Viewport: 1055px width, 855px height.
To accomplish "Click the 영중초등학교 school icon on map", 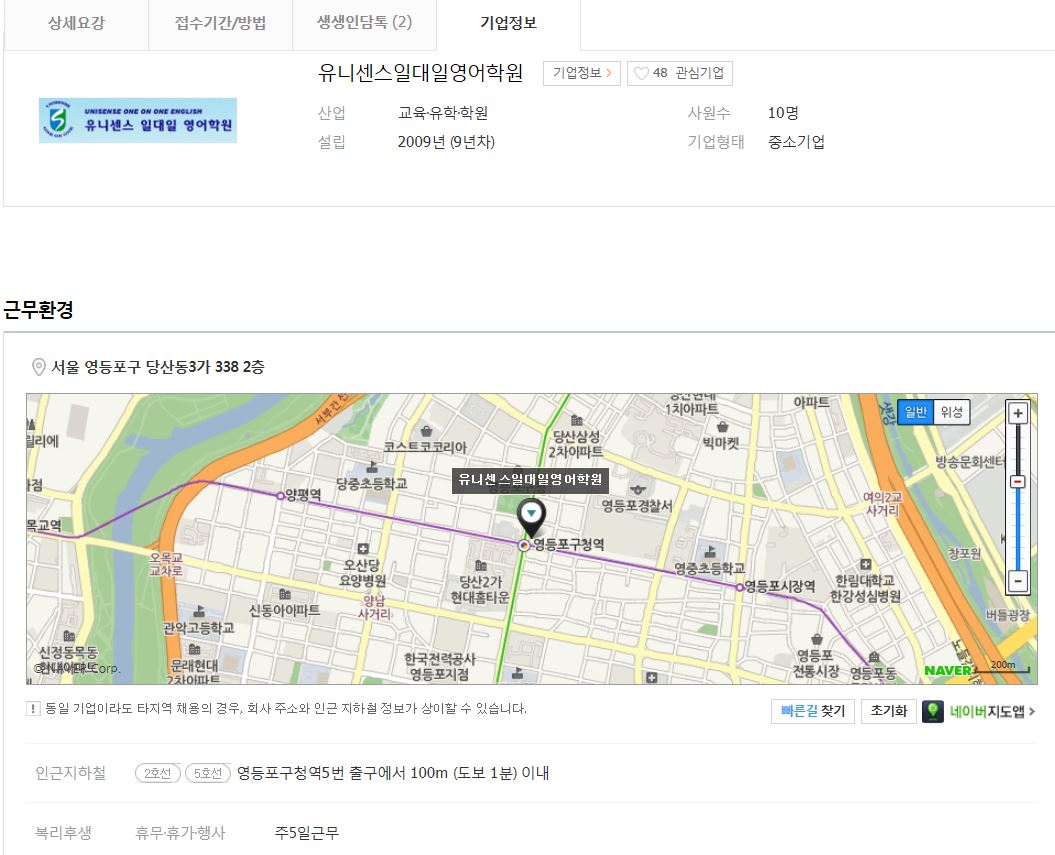I will (x=709, y=552).
